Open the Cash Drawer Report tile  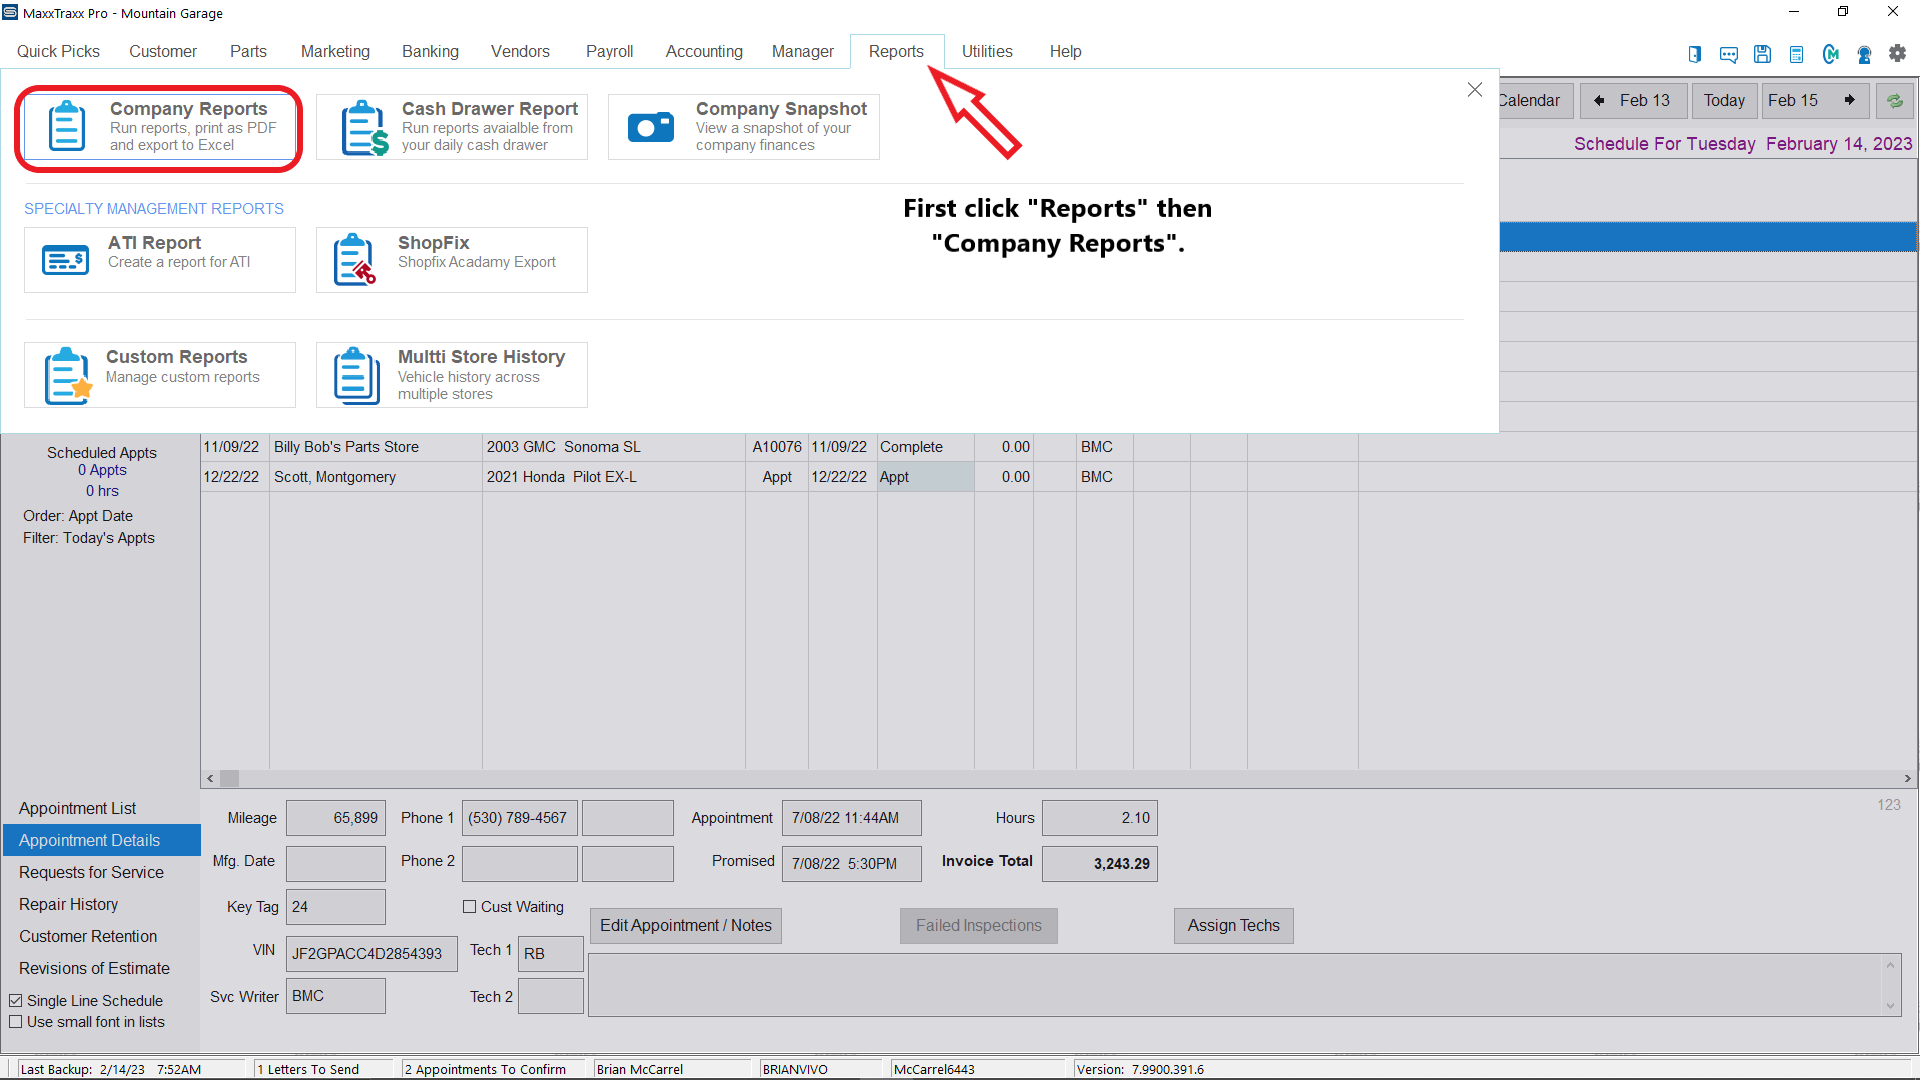pyautogui.click(x=452, y=127)
